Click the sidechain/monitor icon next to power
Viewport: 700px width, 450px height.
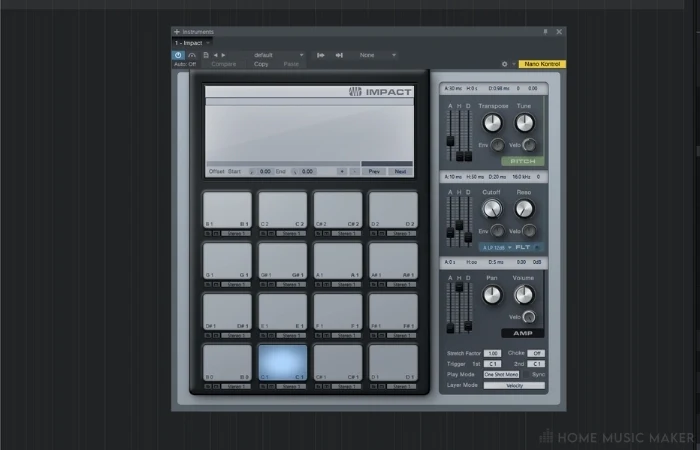coord(192,55)
